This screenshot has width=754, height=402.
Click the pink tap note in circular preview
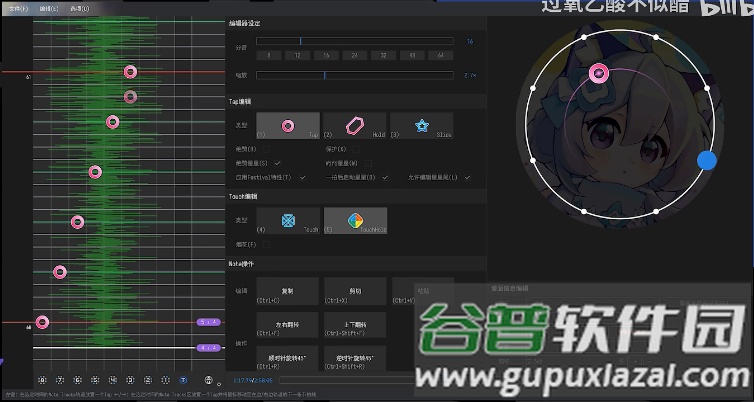[598, 72]
